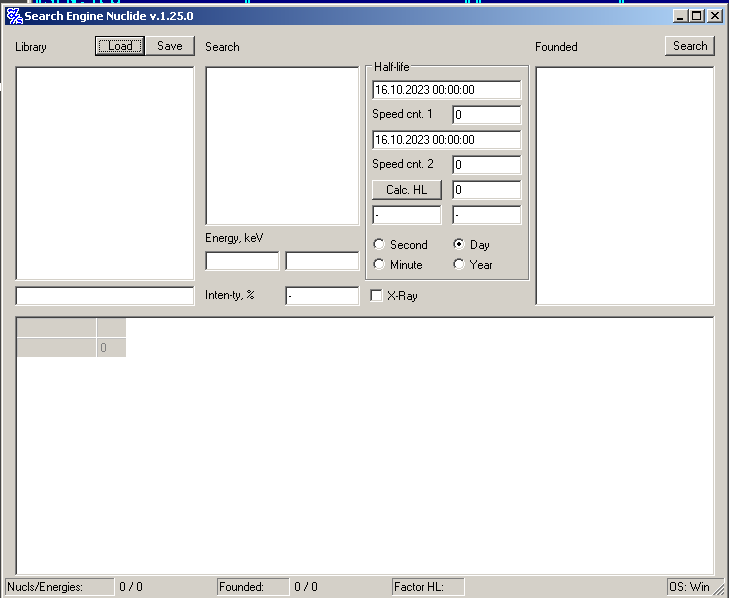Click the first half-life date field

(x=446, y=90)
